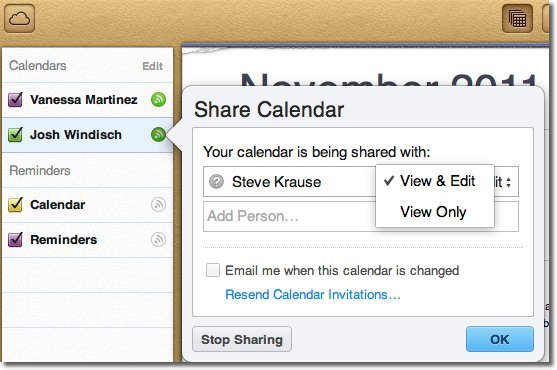This screenshot has width=557, height=370.
Task: Toggle Vanessa Martinez calendar checkbox
Action: pos(15,99)
